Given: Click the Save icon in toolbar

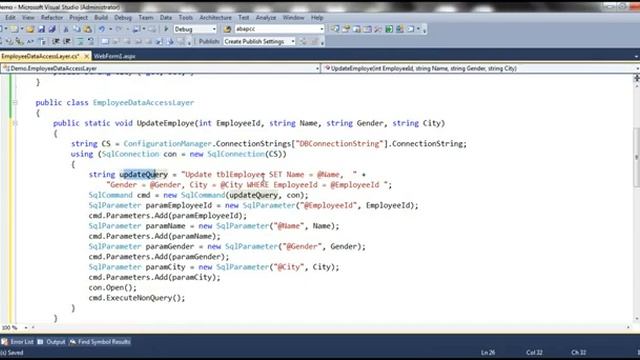Looking at the screenshot, I should pyautogui.click(x=41, y=29).
